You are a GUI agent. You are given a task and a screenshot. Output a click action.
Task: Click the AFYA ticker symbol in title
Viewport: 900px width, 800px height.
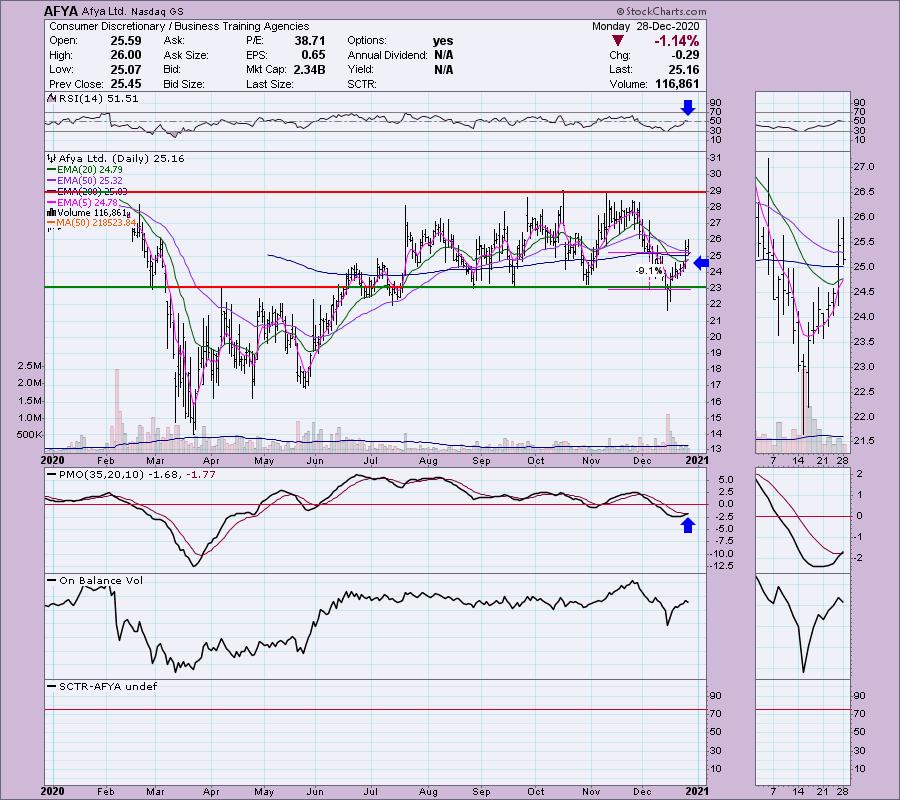coord(61,11)
